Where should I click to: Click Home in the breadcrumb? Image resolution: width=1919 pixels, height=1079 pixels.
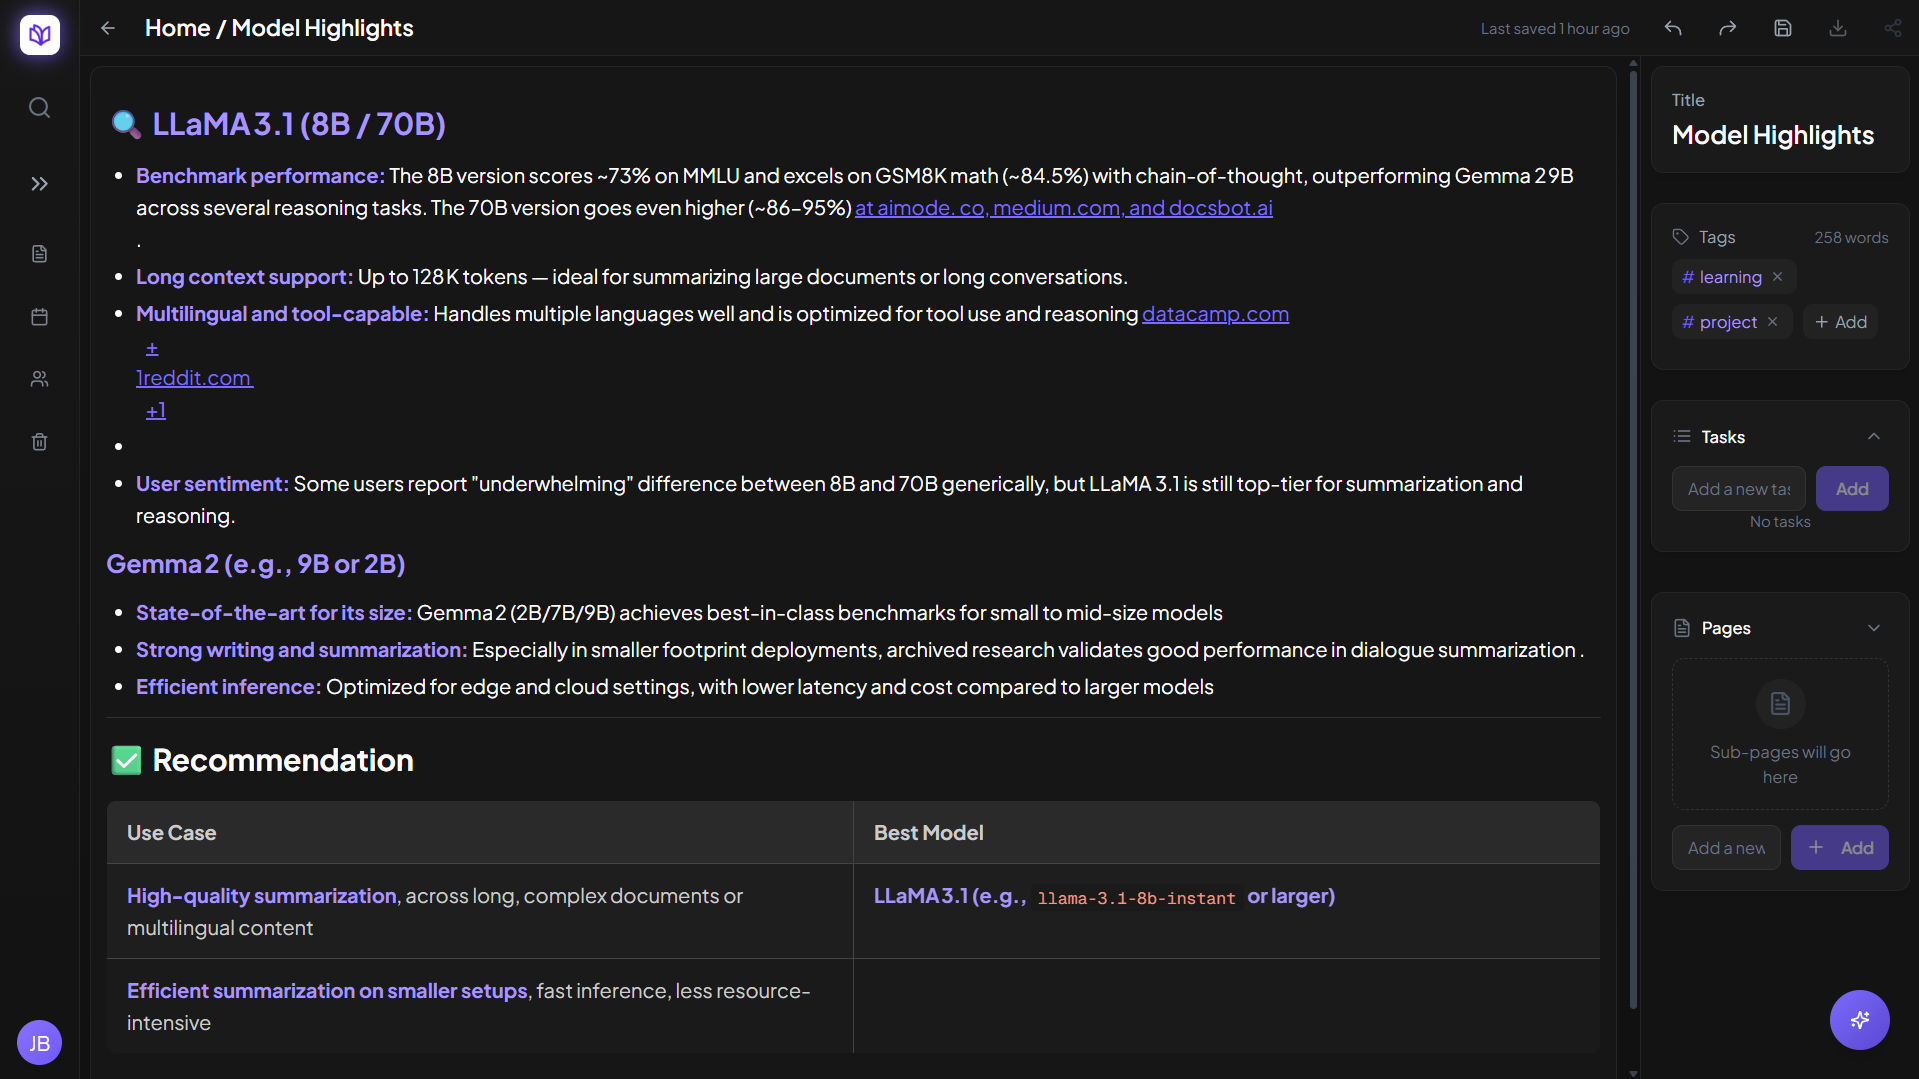tap(177, 28)
